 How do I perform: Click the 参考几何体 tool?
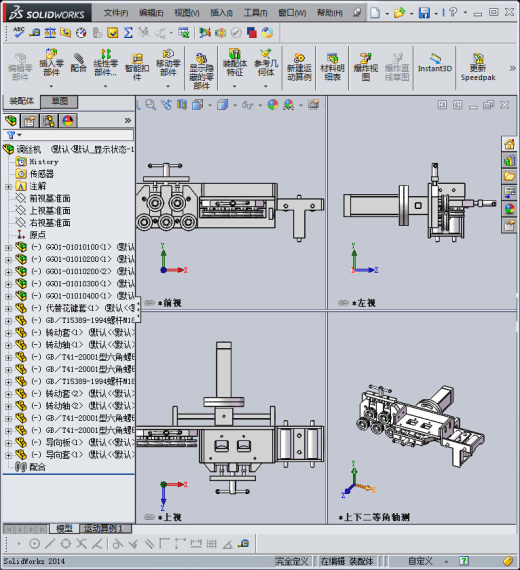266,62
